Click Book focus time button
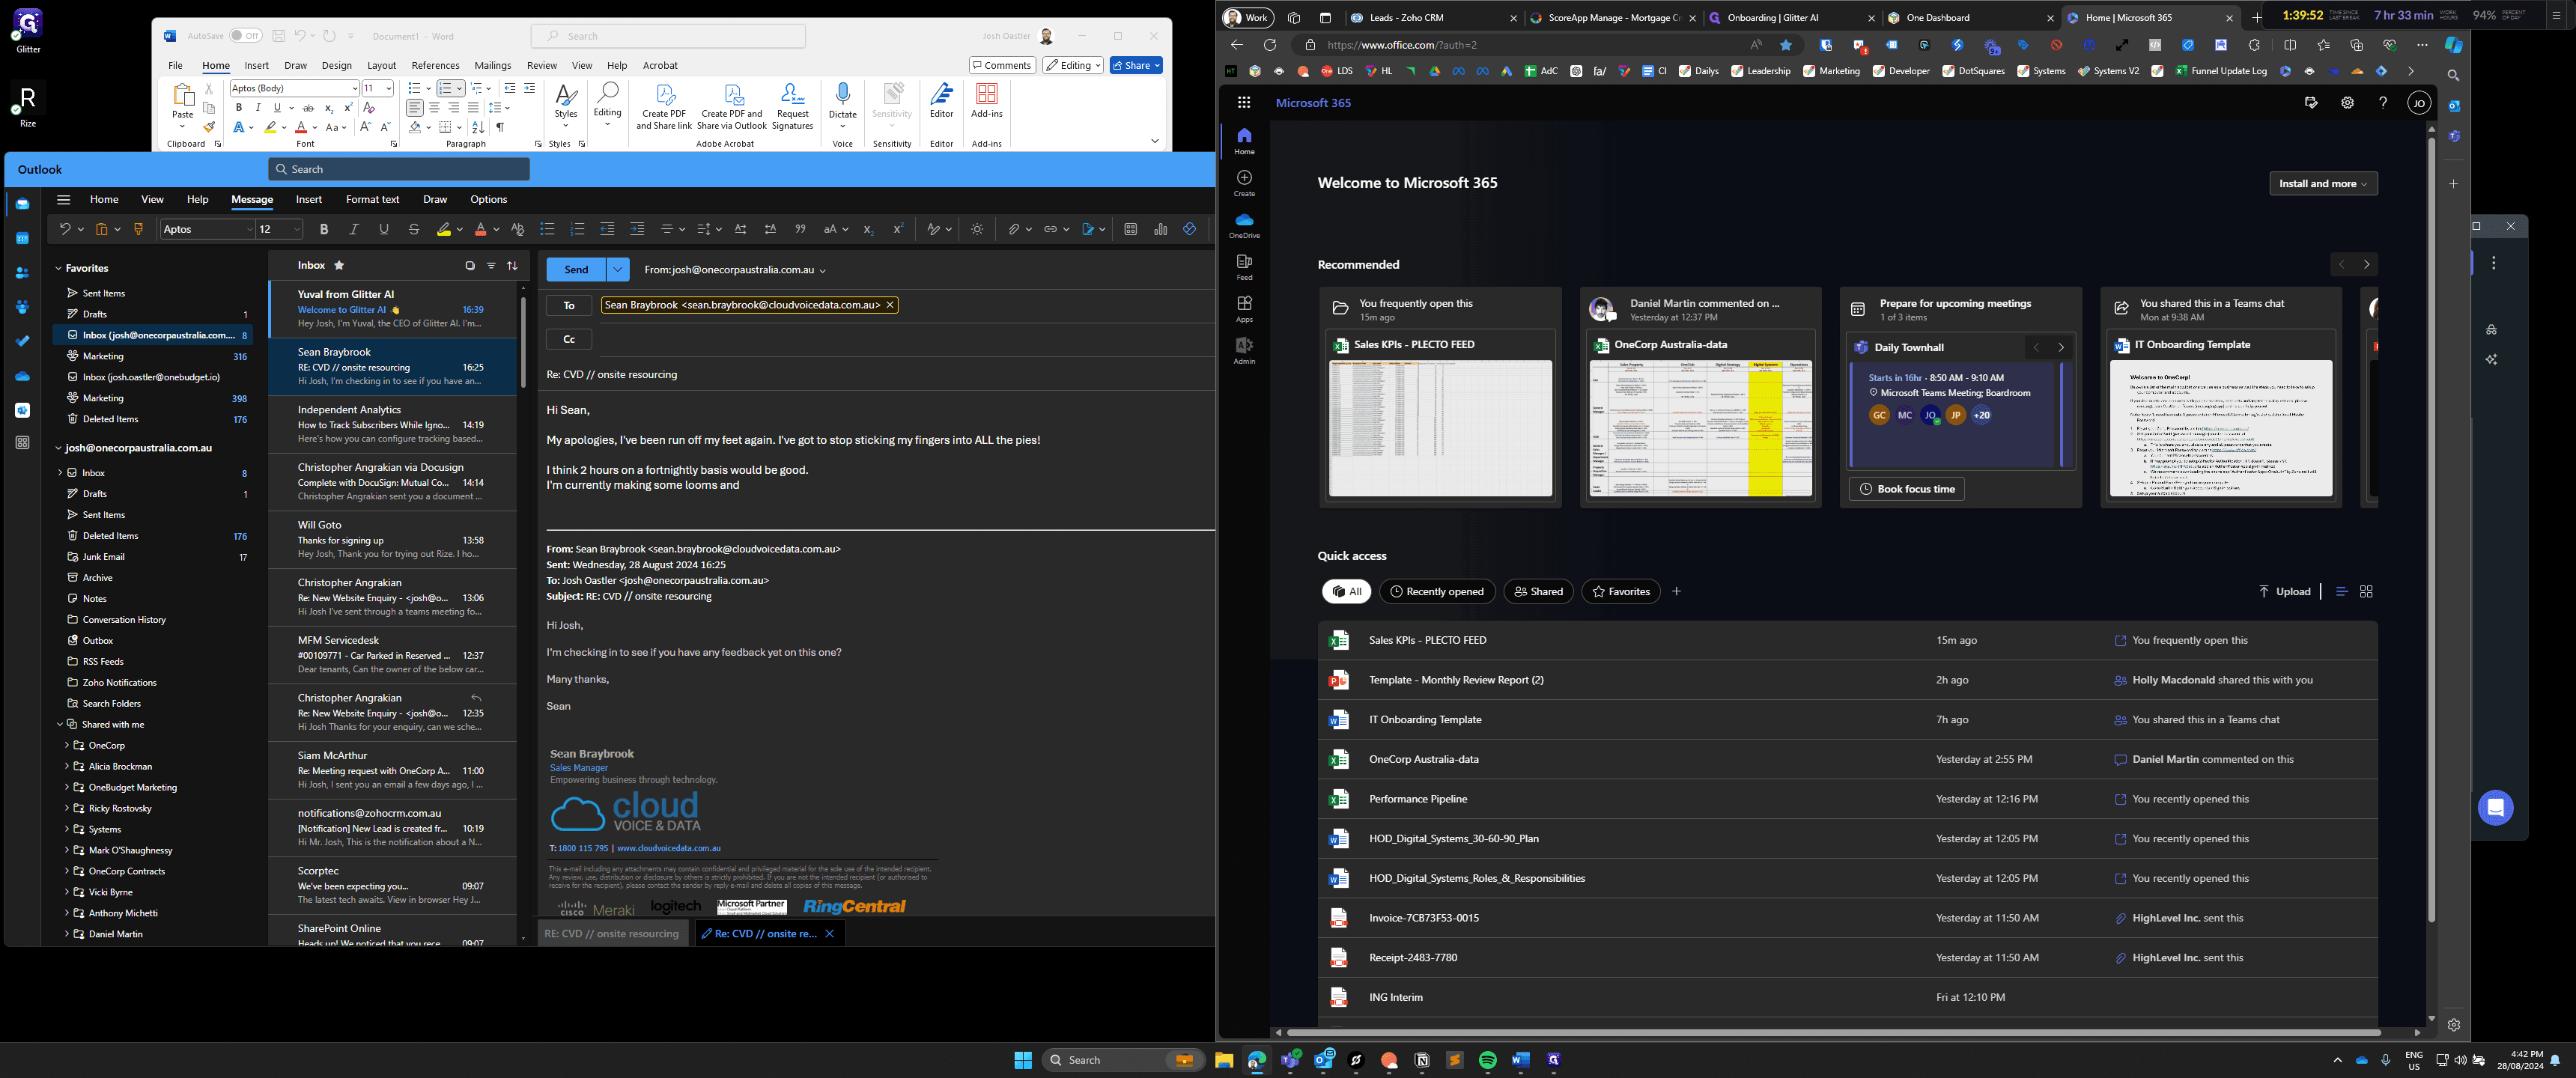This screenshot has width=2576, height=1078. [1907, 490]
